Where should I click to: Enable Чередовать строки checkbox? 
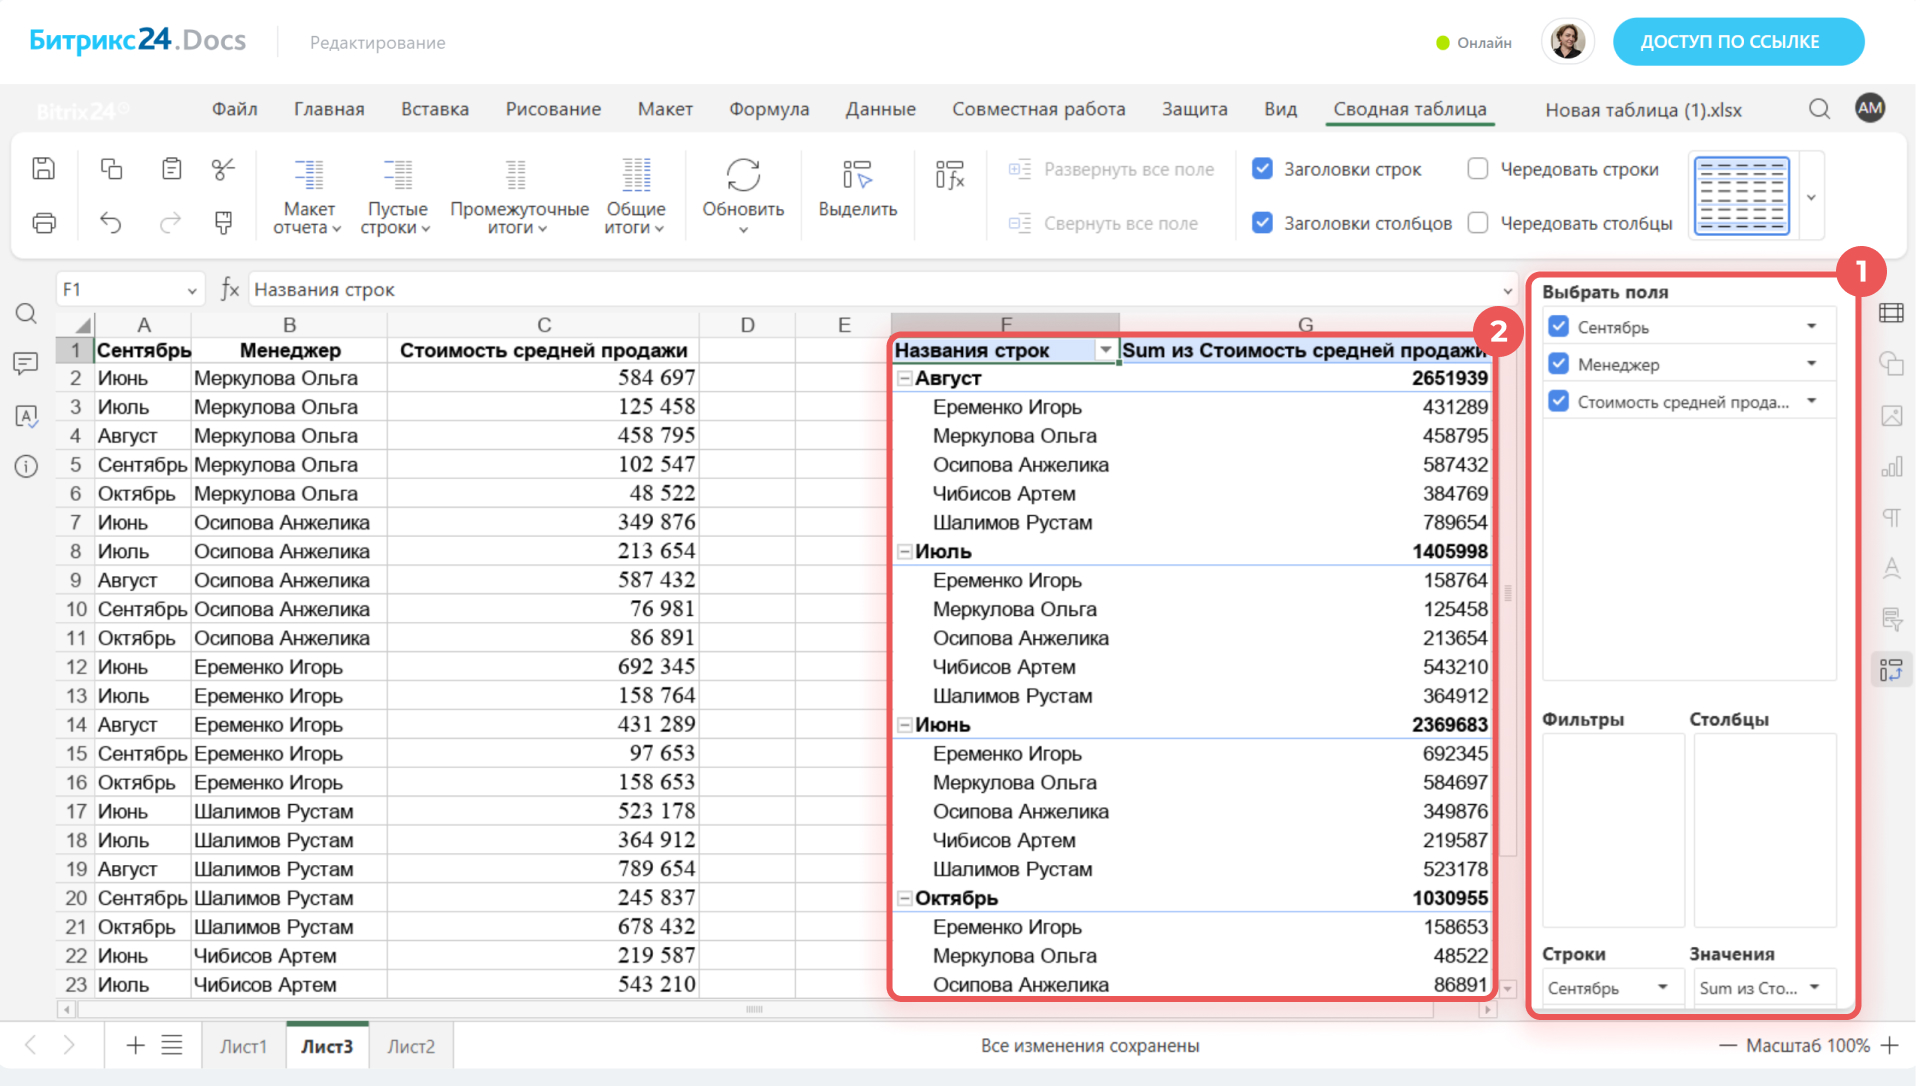pyautogui.click(x=1478, y=169)
